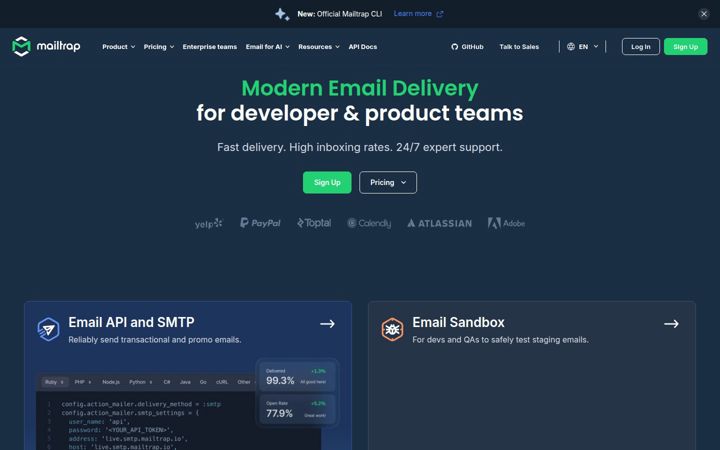Click the Yelp logo
720x450 pixels.
[208, 224]
